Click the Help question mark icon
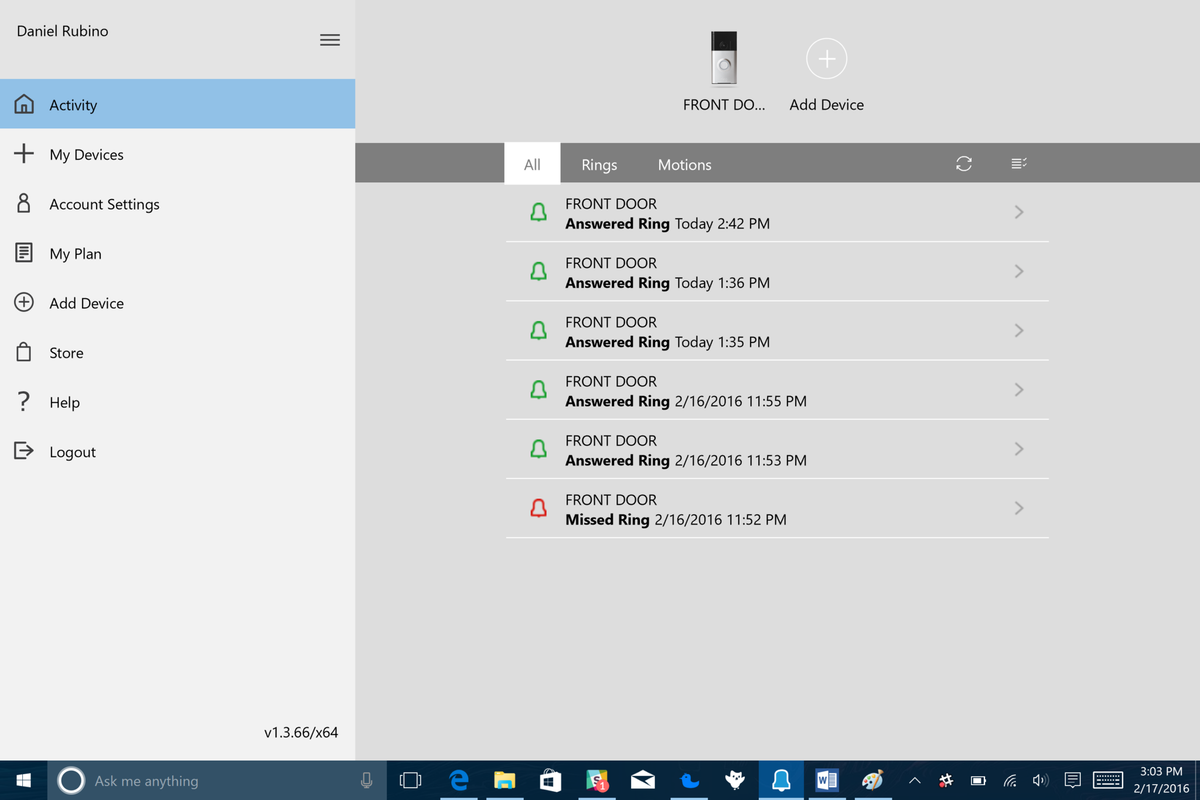This screenshot has height=800, width=1200. click(24, 402)
